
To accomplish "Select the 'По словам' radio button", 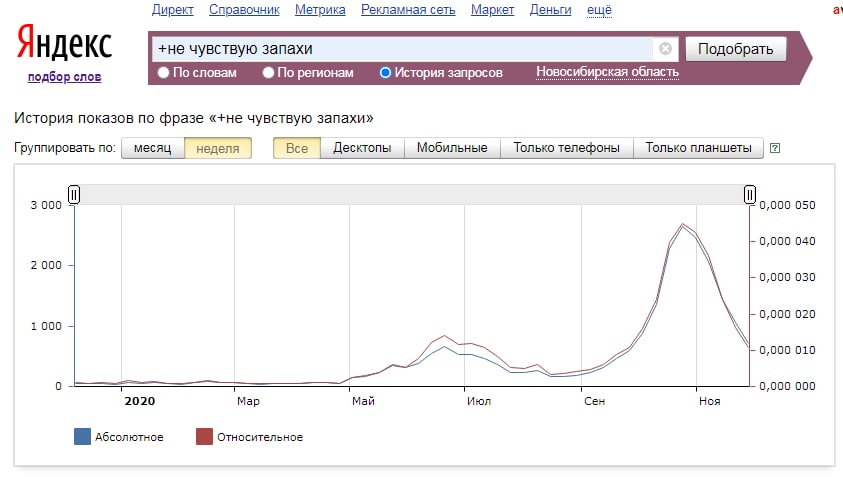I will [163, 73].
